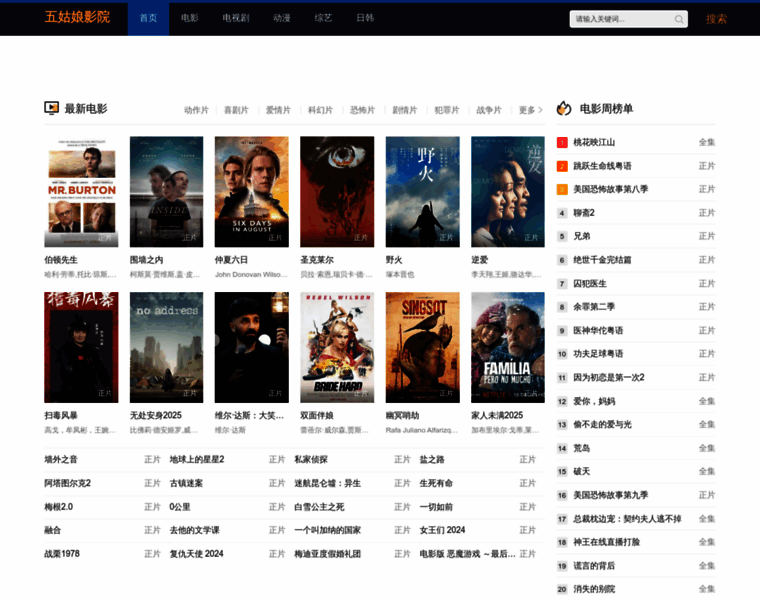Click the 搜索 search button
The height and width of the screenshot is (600, 760).
[x=716, y=19]
